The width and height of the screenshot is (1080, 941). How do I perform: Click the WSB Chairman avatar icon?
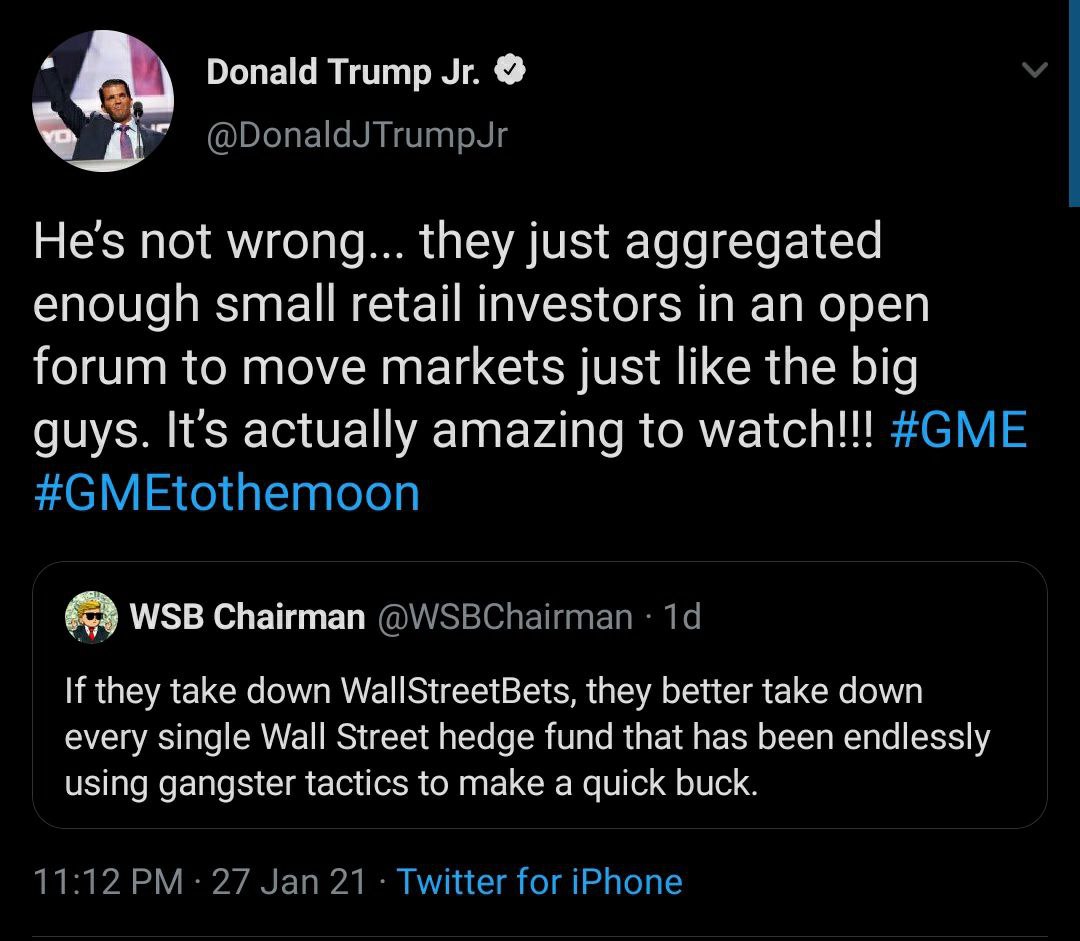91,617
